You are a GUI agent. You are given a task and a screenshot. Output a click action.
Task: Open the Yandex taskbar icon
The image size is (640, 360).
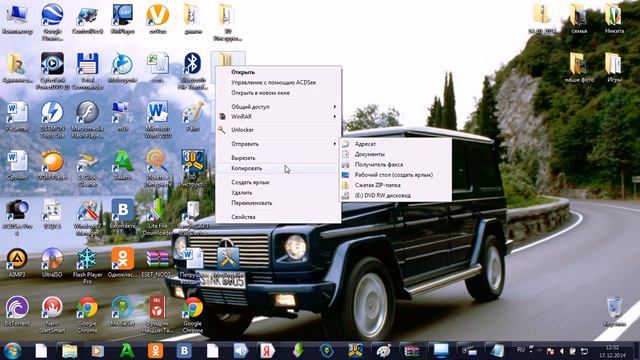point(268,351)
